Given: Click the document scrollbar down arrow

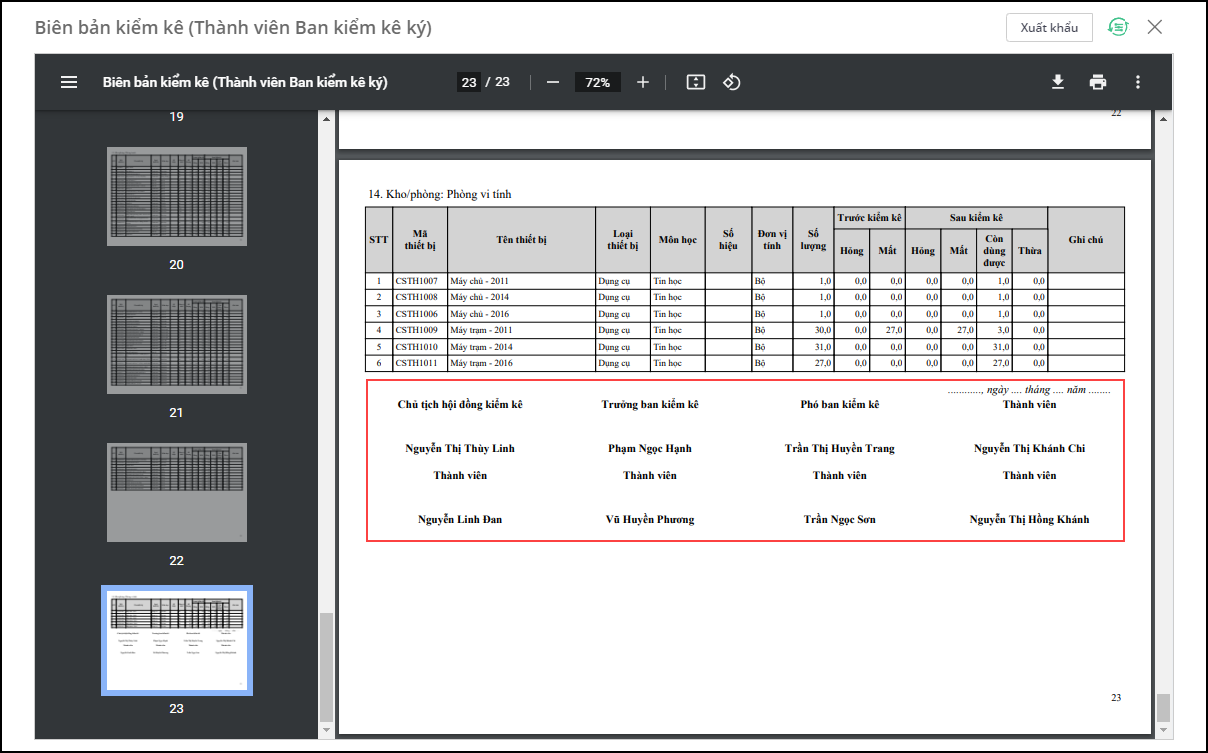Looking at the screenshot, I should click(1162, 730).
